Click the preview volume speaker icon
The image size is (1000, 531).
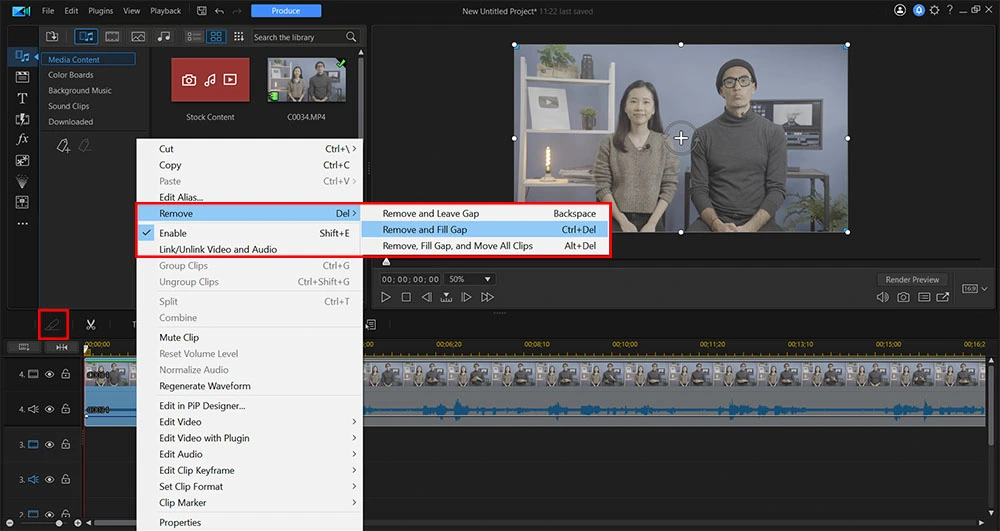tap(883, 297)
